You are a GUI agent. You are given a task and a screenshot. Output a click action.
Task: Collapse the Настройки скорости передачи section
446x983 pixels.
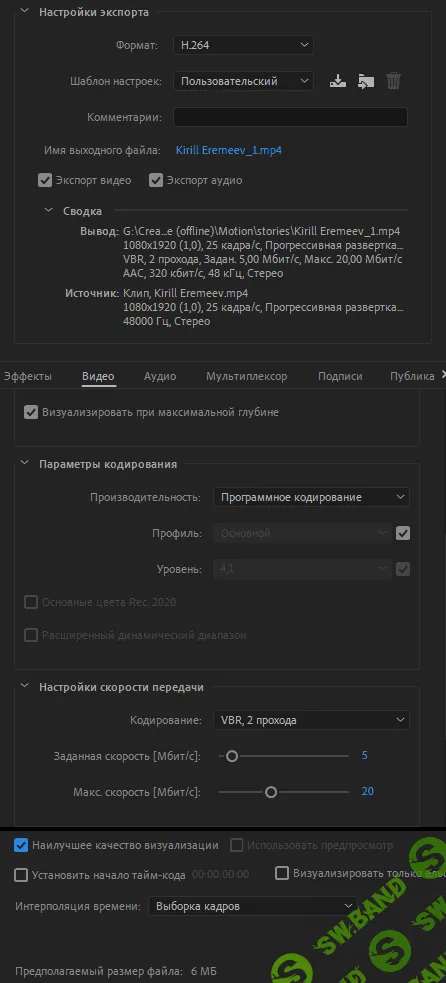24,686
